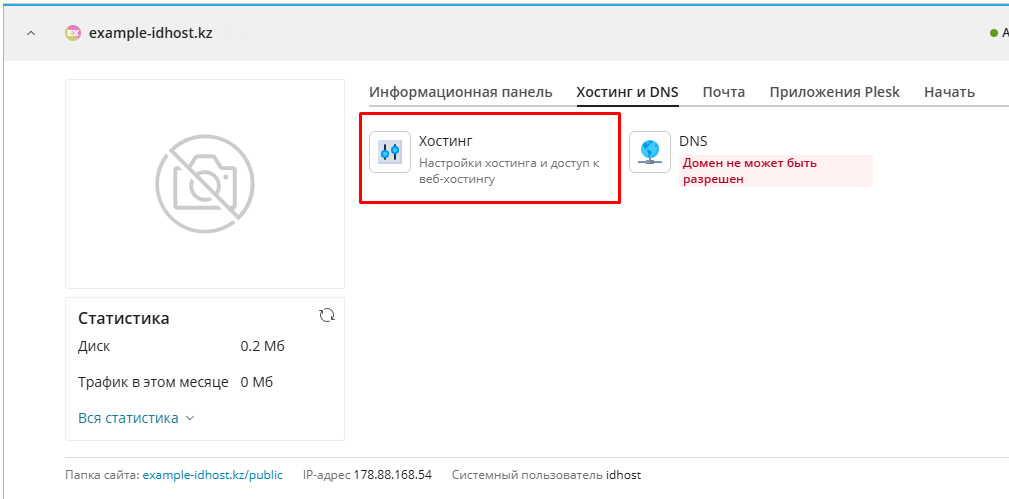Open the Hosting settings sliders icon

click(390, 152)
